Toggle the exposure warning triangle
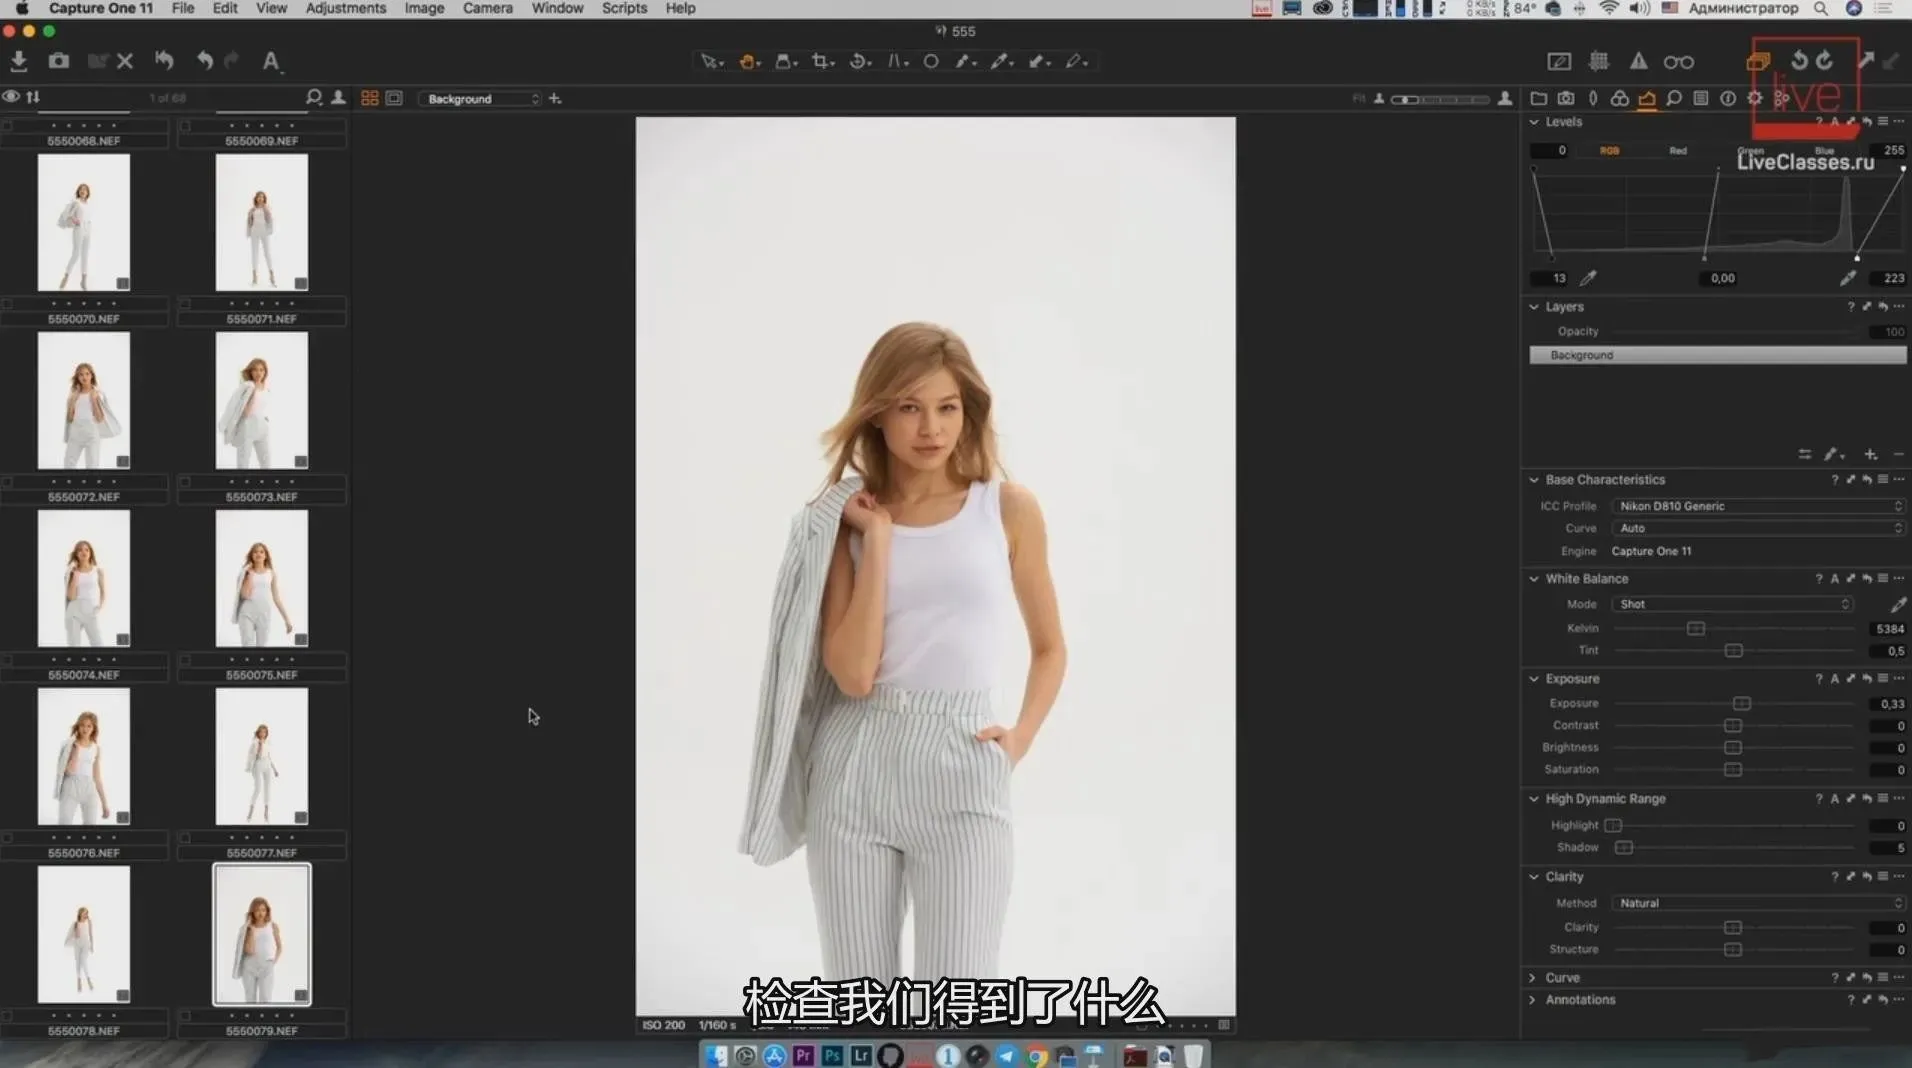The width and height of the screenshot is (1912, 1068). (x=1638, y=61)
